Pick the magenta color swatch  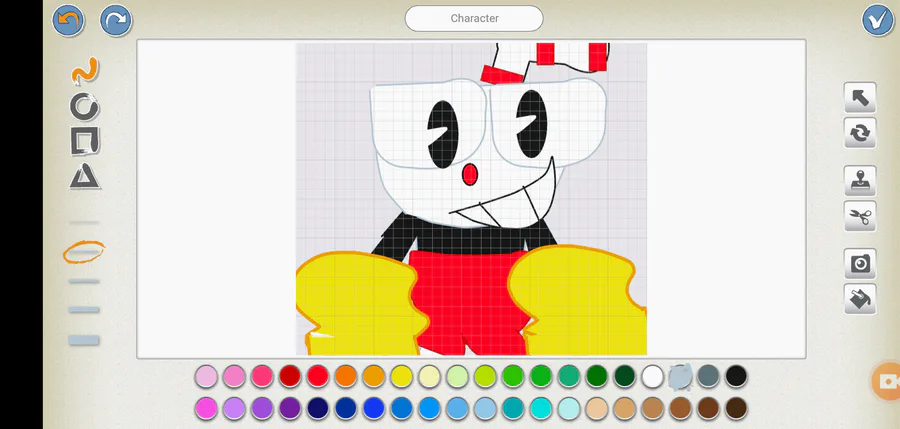coord(206,408)
